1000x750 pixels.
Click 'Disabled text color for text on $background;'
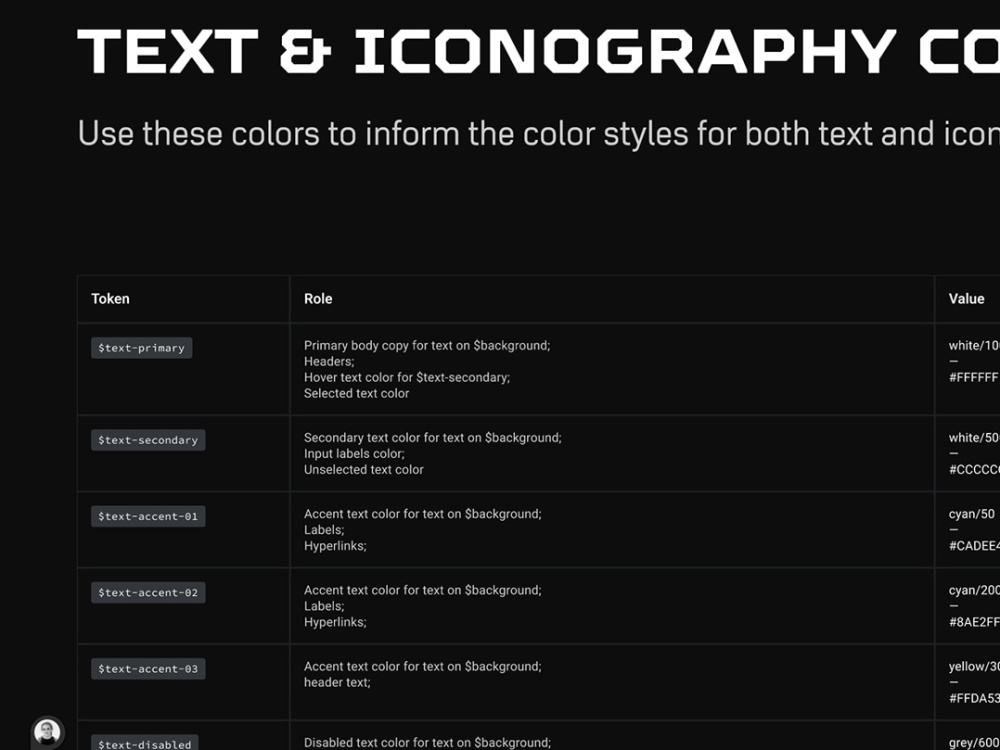coord(427,742)
